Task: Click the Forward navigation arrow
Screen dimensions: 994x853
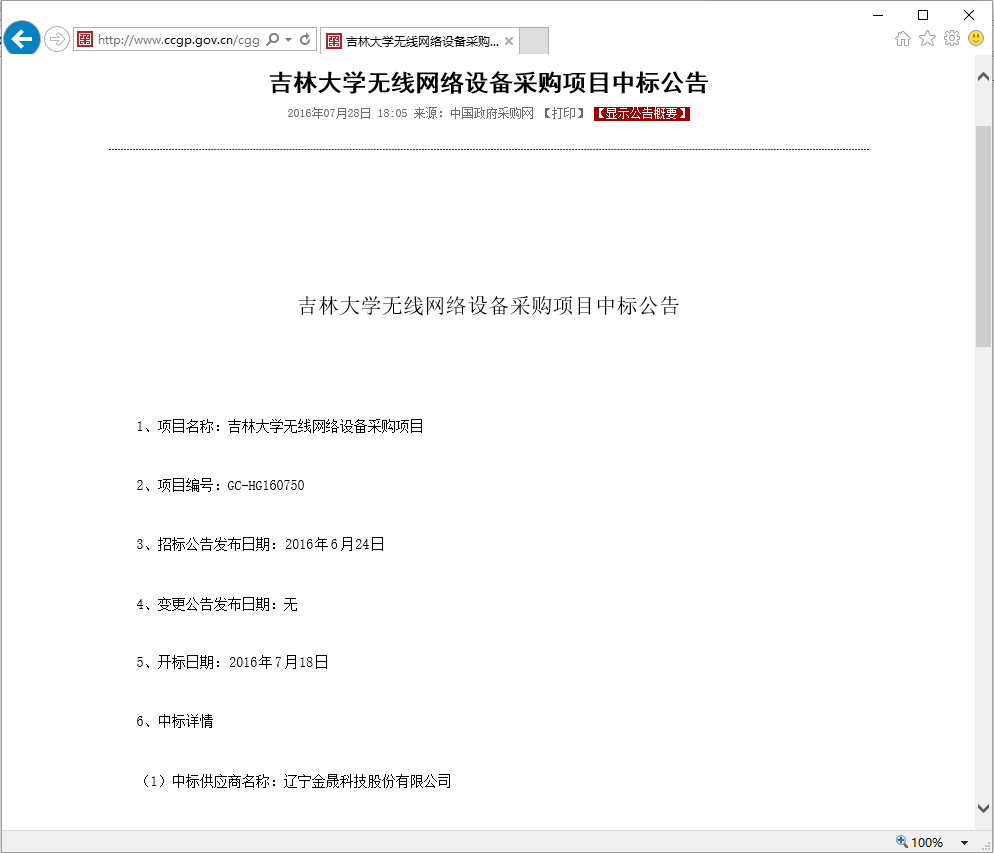Action: [57, 40]
